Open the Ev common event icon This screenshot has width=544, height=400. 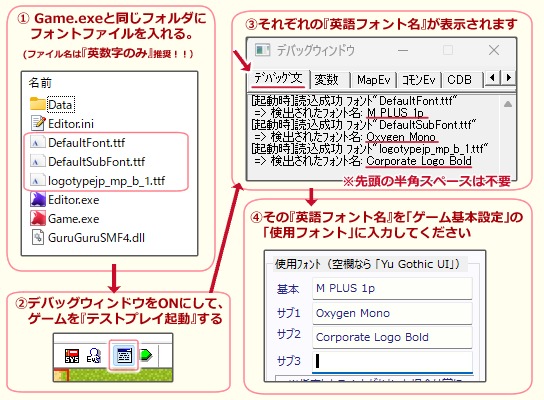coord(93,356)
